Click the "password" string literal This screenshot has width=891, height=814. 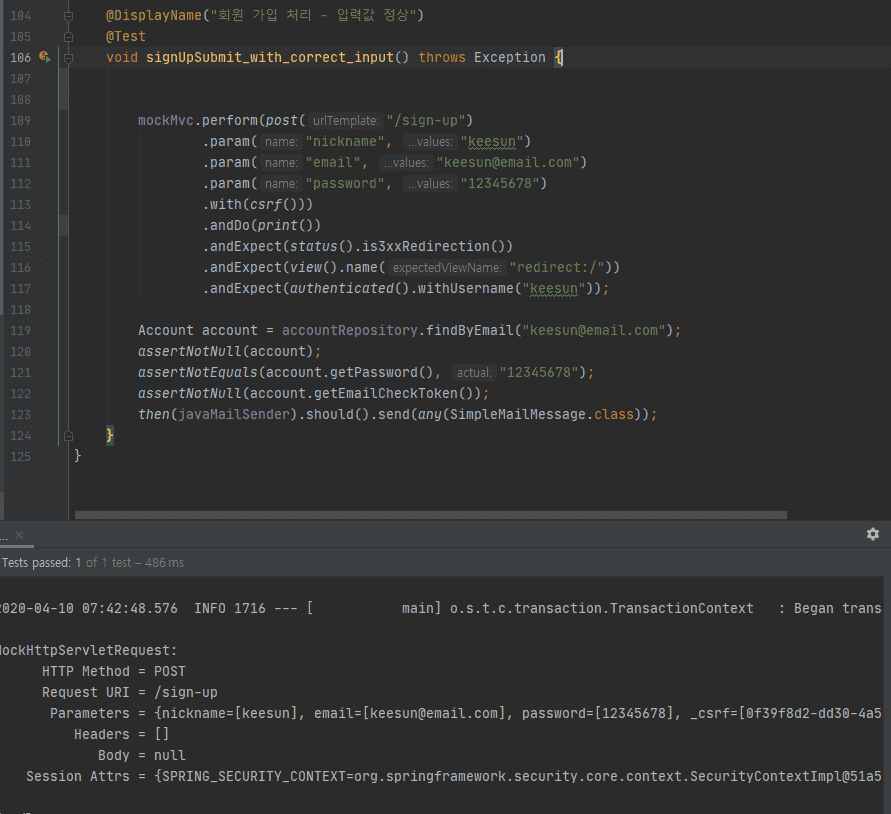pos(345,184)
